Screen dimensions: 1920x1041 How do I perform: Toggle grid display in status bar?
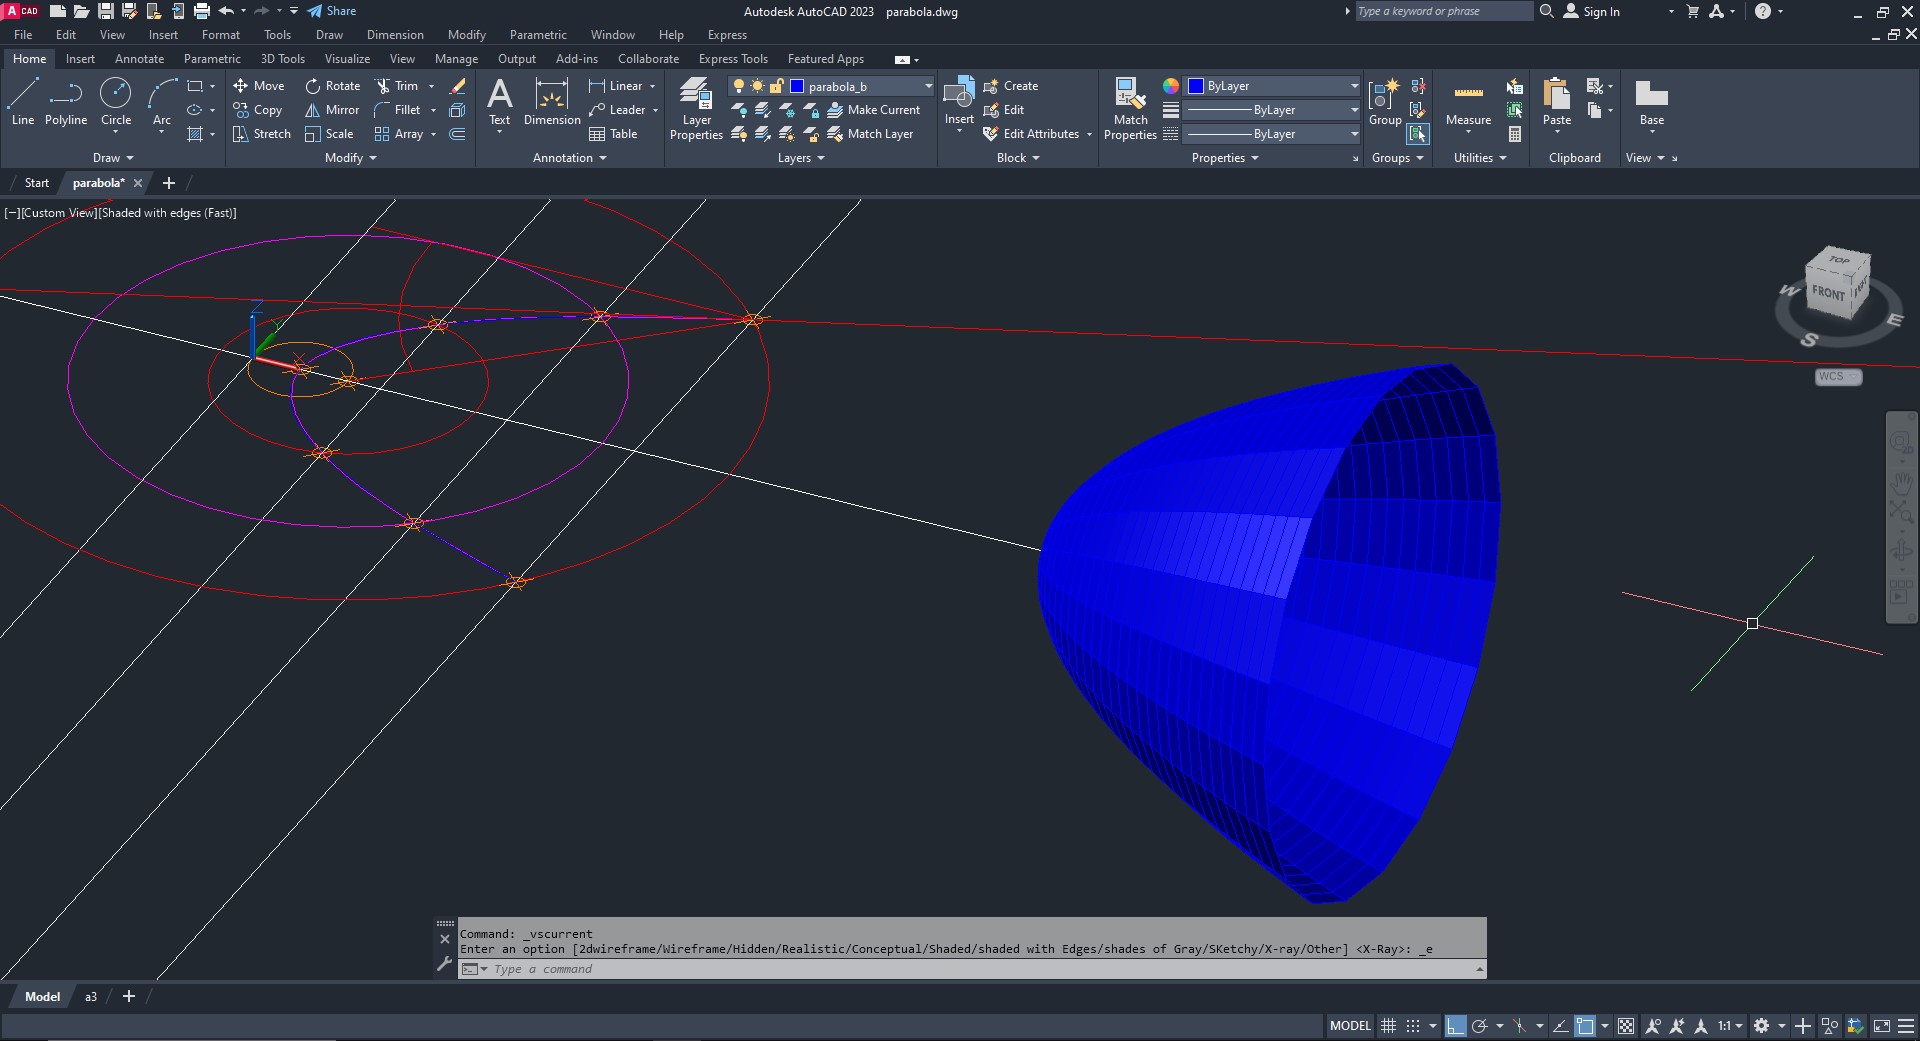point(1388,1026)
